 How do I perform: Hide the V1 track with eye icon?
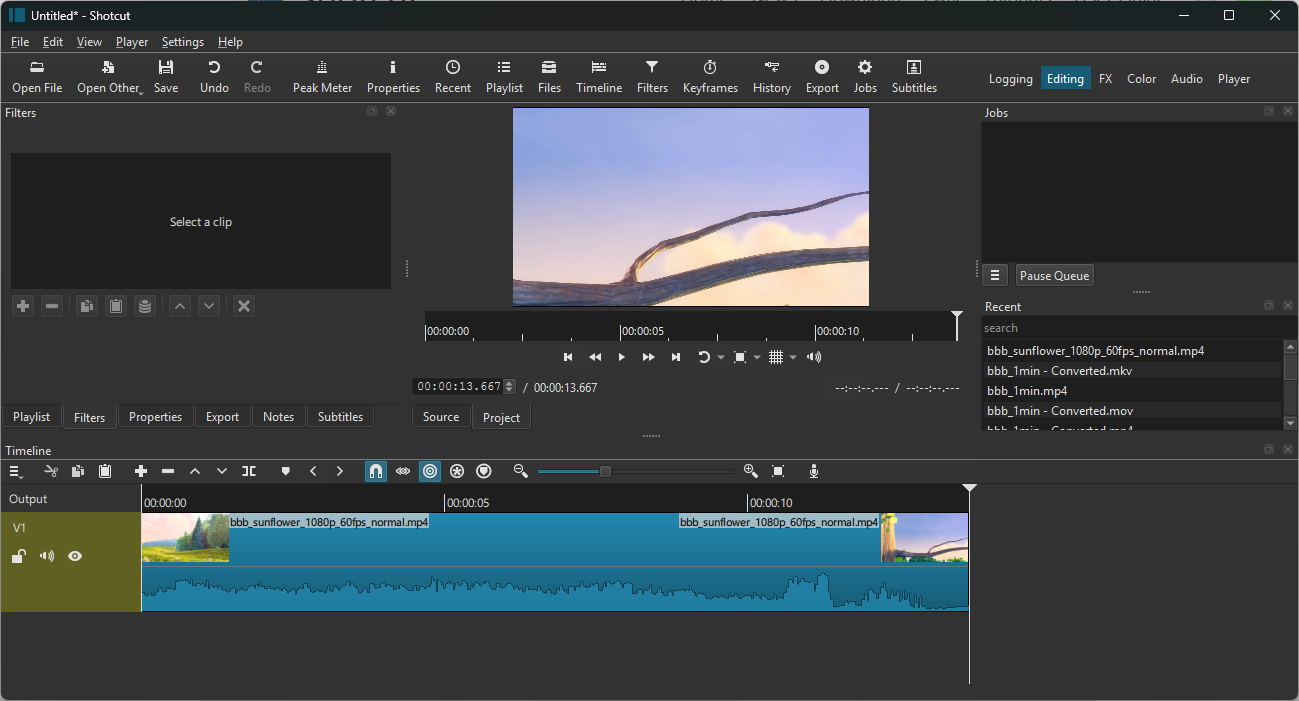[x=75, y=556]
